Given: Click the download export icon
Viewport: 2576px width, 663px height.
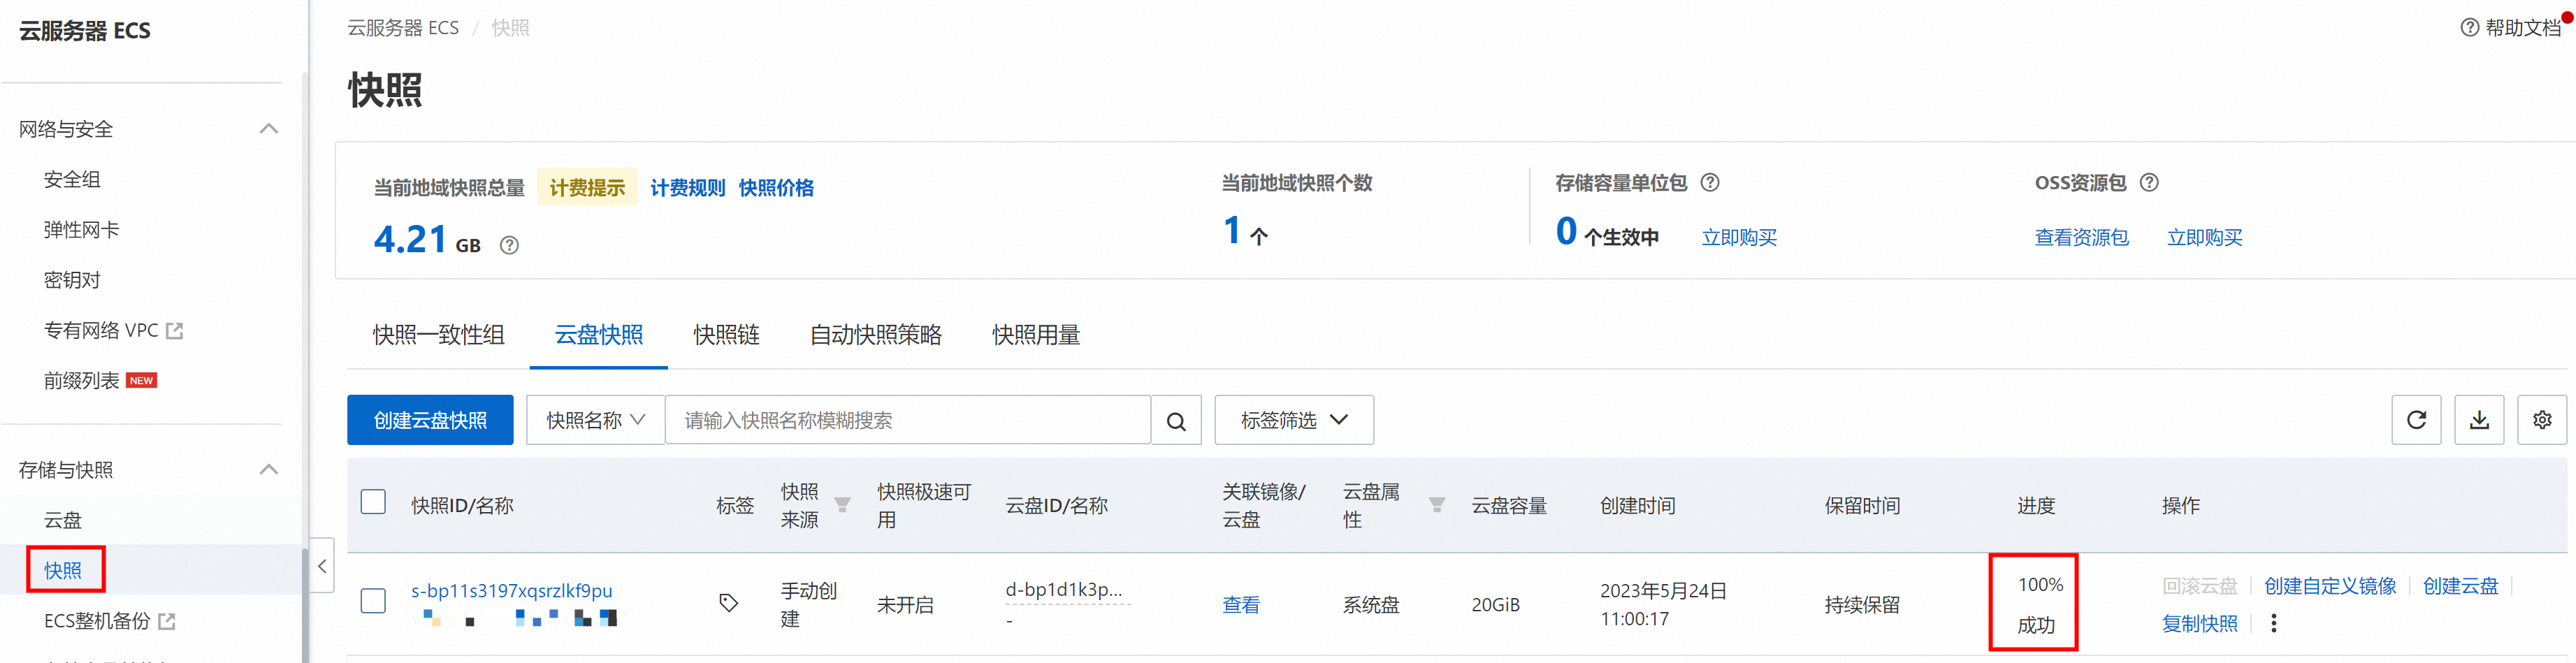Looking at the screenshot, I should [x=2479, y=420].
